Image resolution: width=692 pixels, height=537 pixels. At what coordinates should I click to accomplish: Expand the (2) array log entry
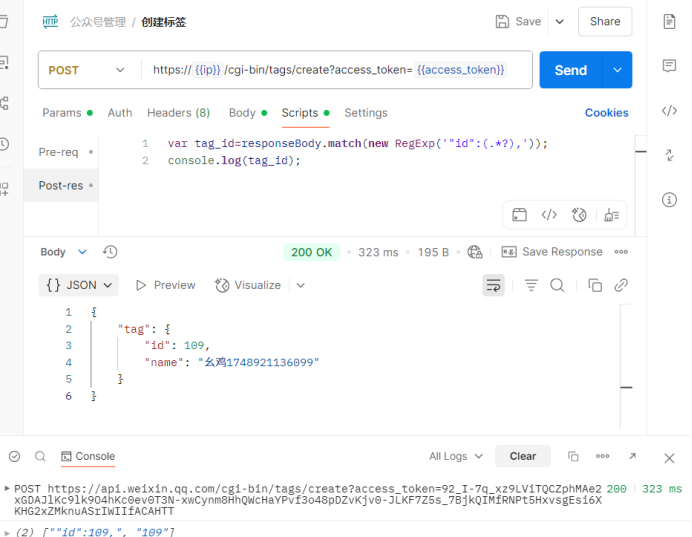pyautogui.click(x=7, y=533)
